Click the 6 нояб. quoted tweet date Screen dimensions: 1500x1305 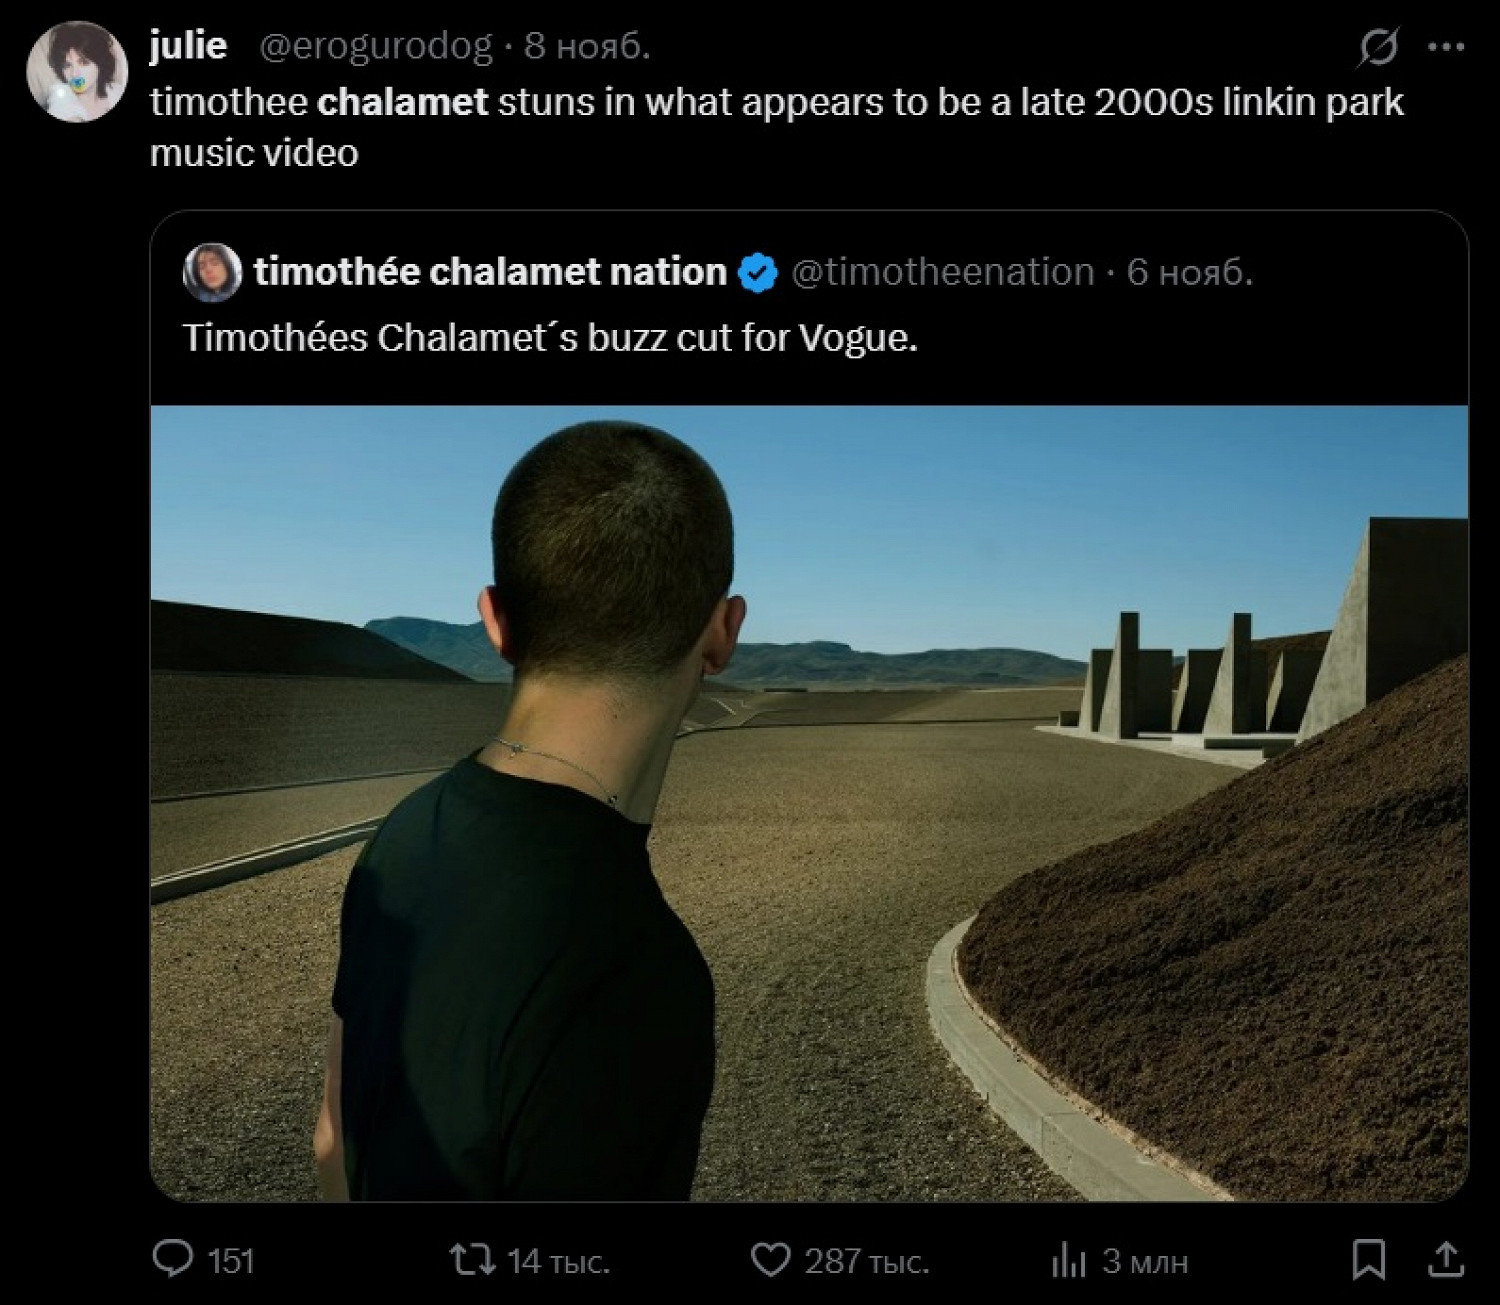1190,272
